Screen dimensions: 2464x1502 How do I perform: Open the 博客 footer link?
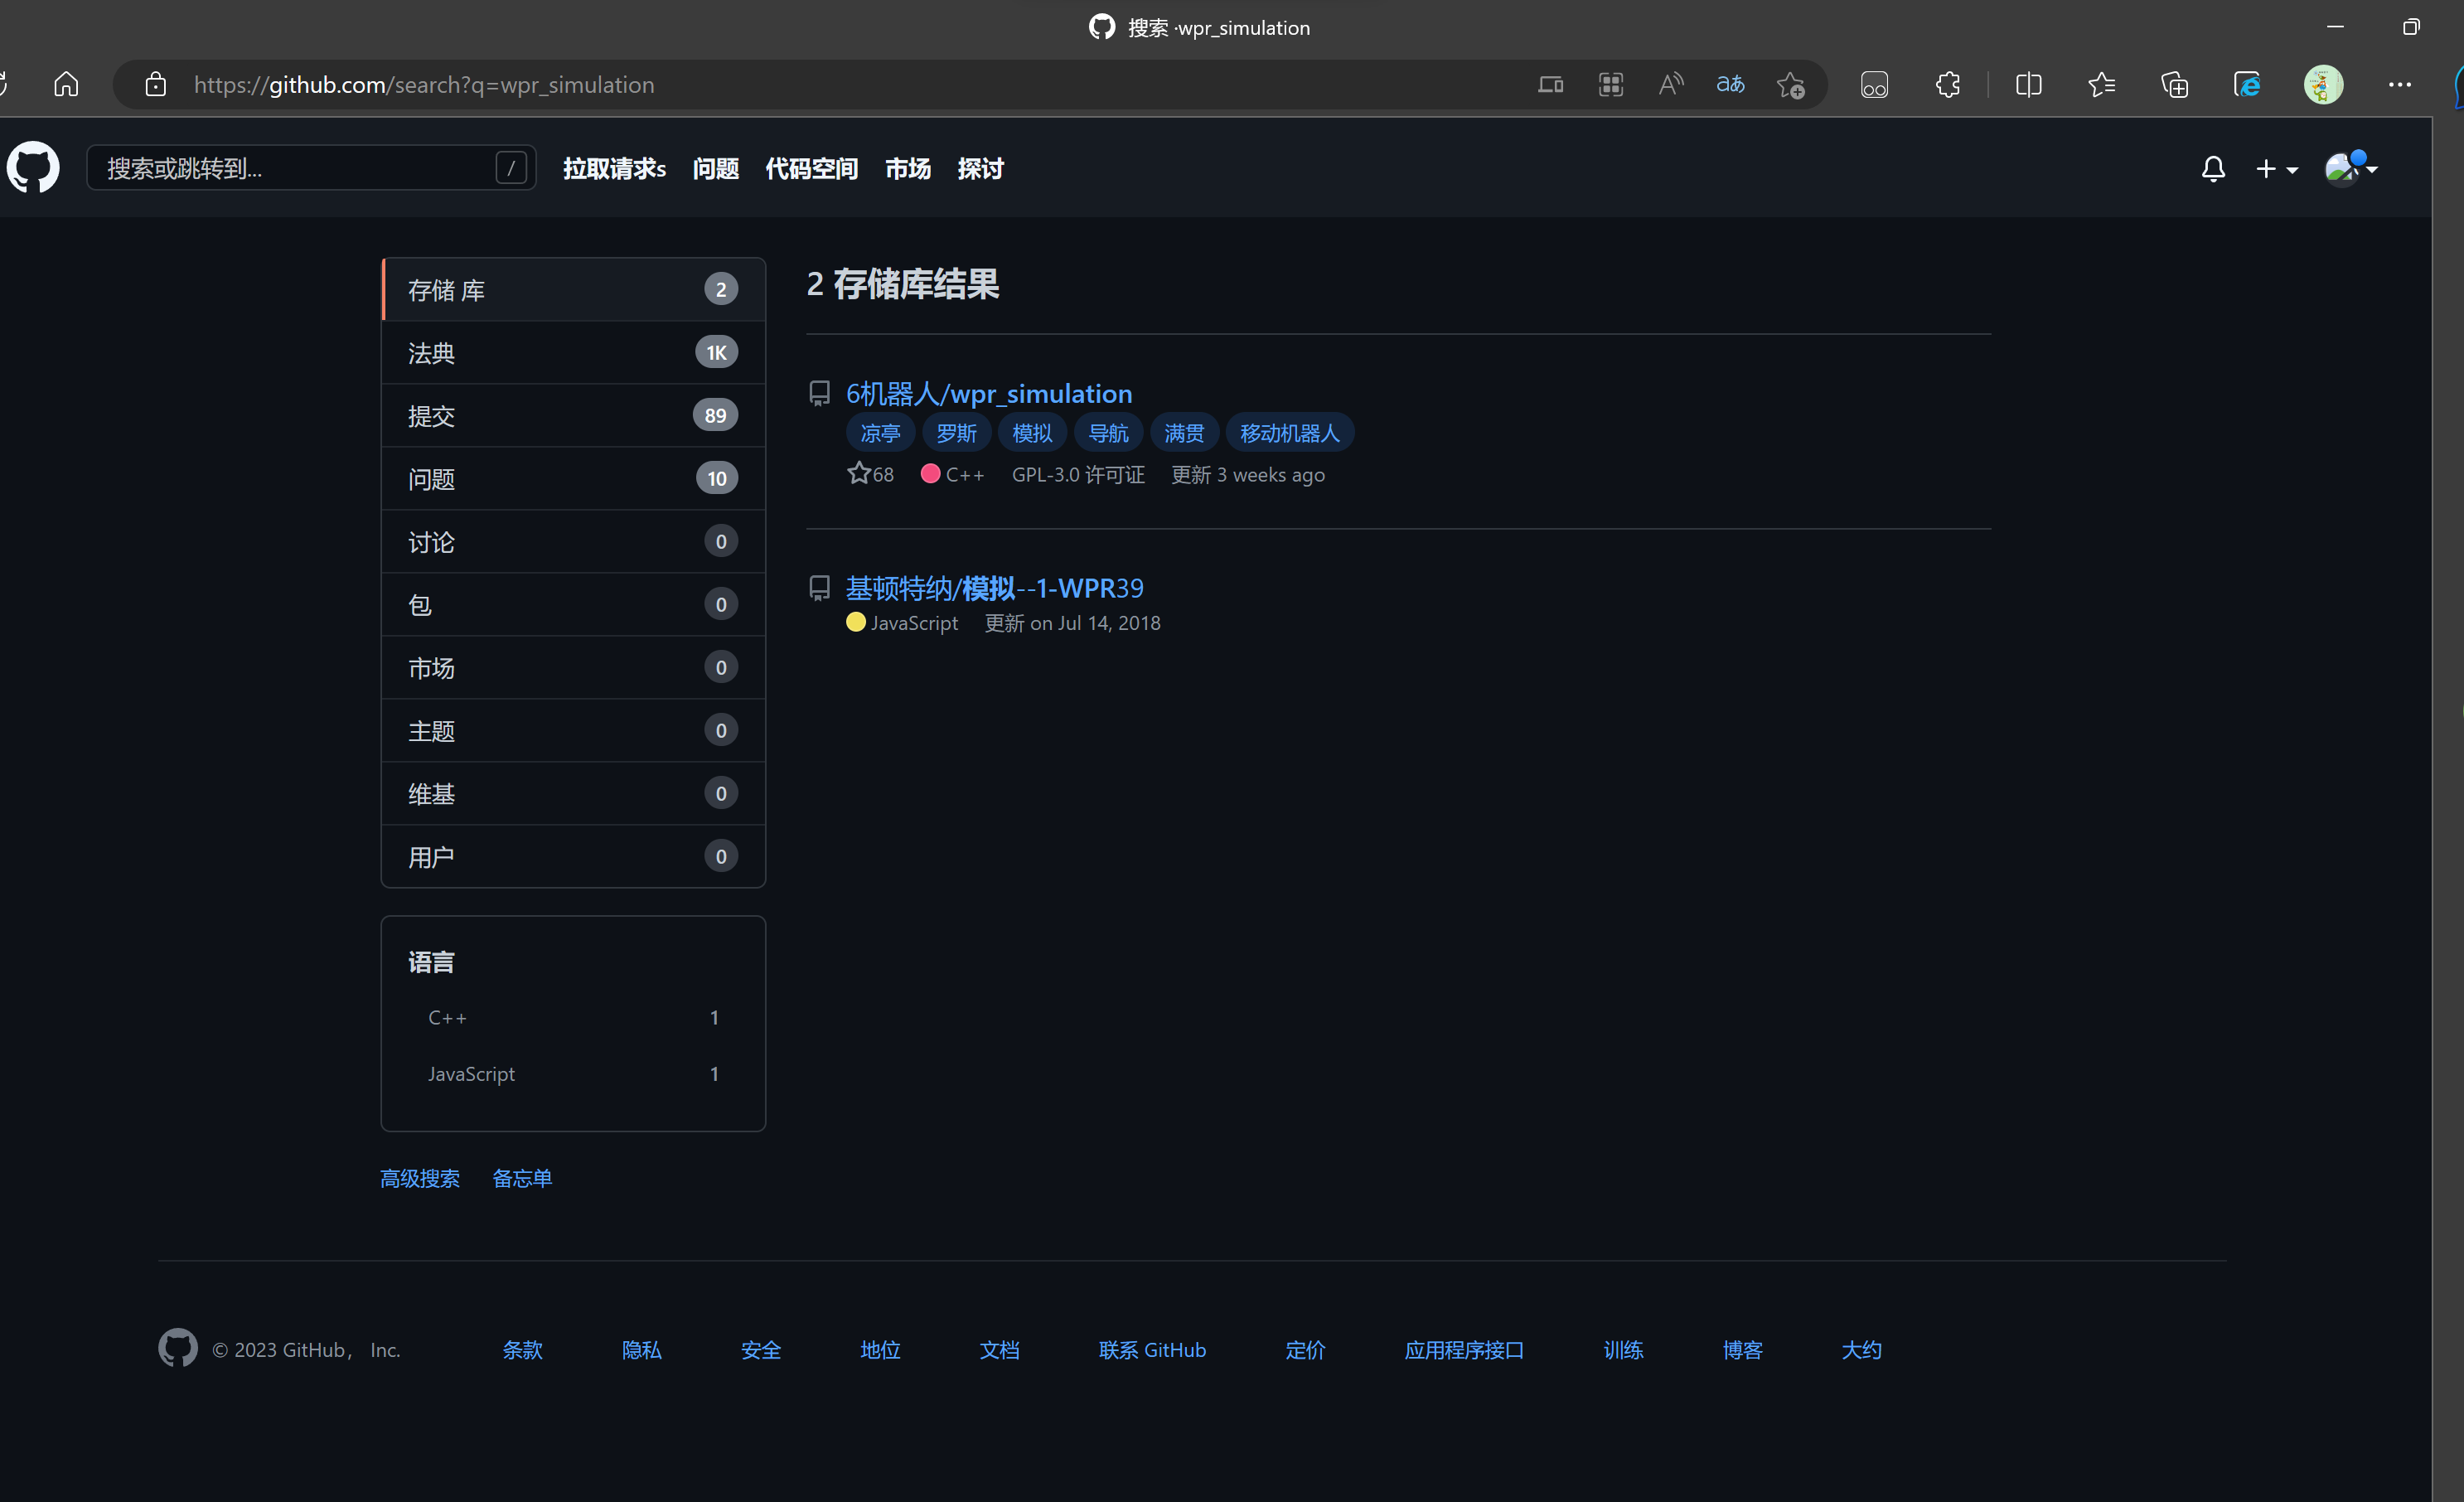(1742, 1349)
